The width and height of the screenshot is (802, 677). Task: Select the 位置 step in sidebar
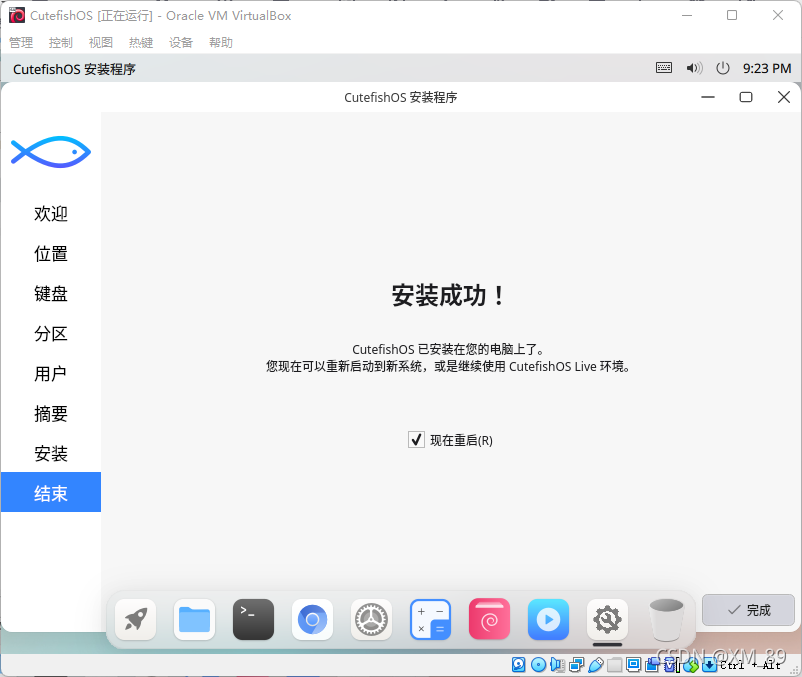pos(51,254)
